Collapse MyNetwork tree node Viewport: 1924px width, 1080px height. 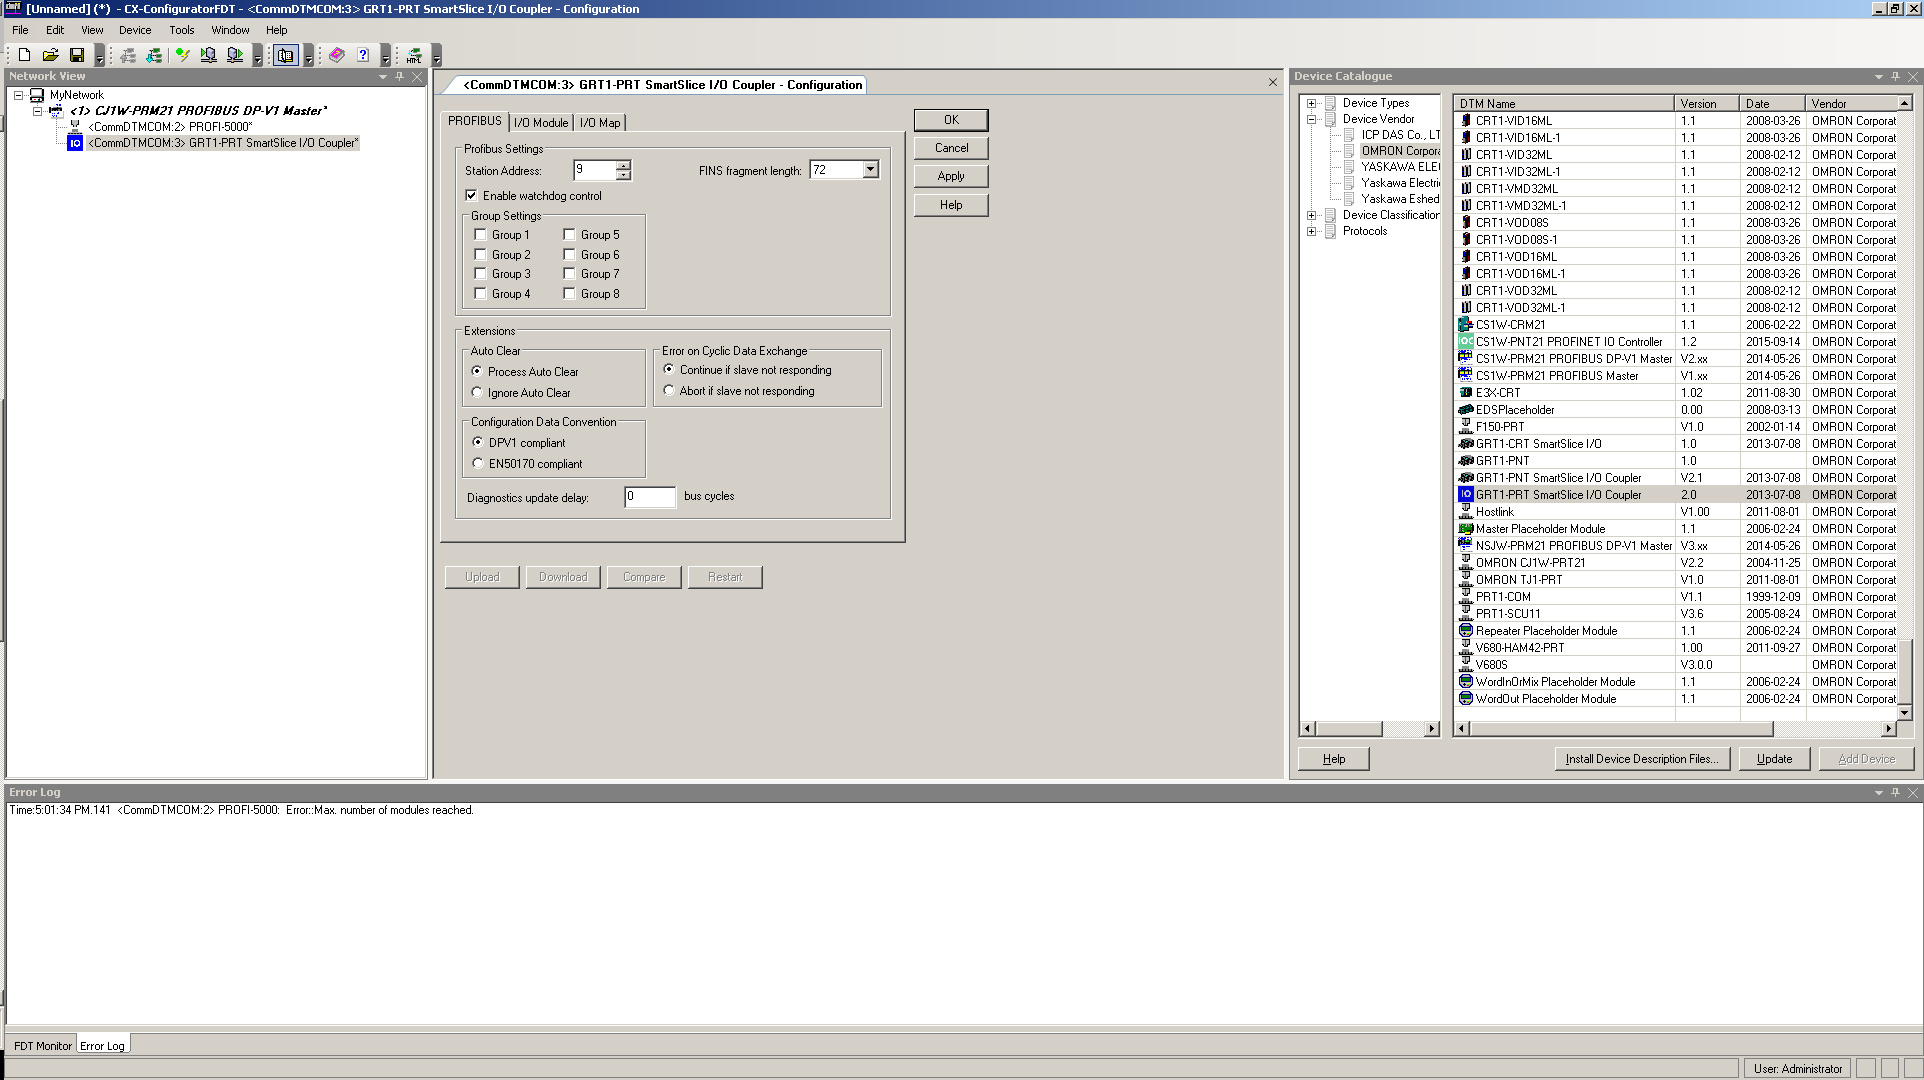click(18, 95)
